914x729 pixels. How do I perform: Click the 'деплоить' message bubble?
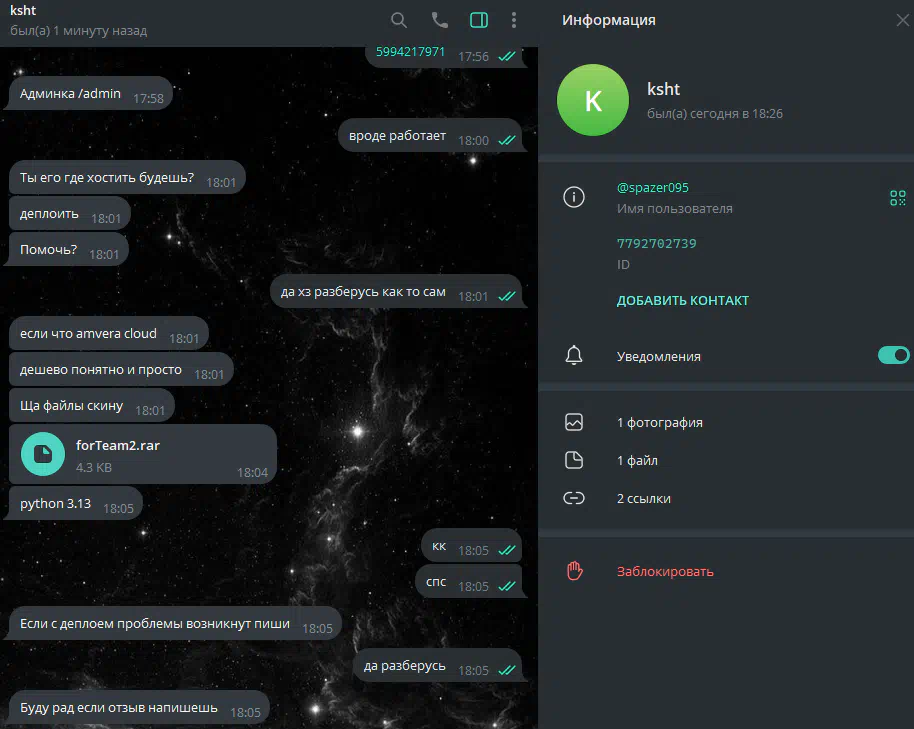69,213
